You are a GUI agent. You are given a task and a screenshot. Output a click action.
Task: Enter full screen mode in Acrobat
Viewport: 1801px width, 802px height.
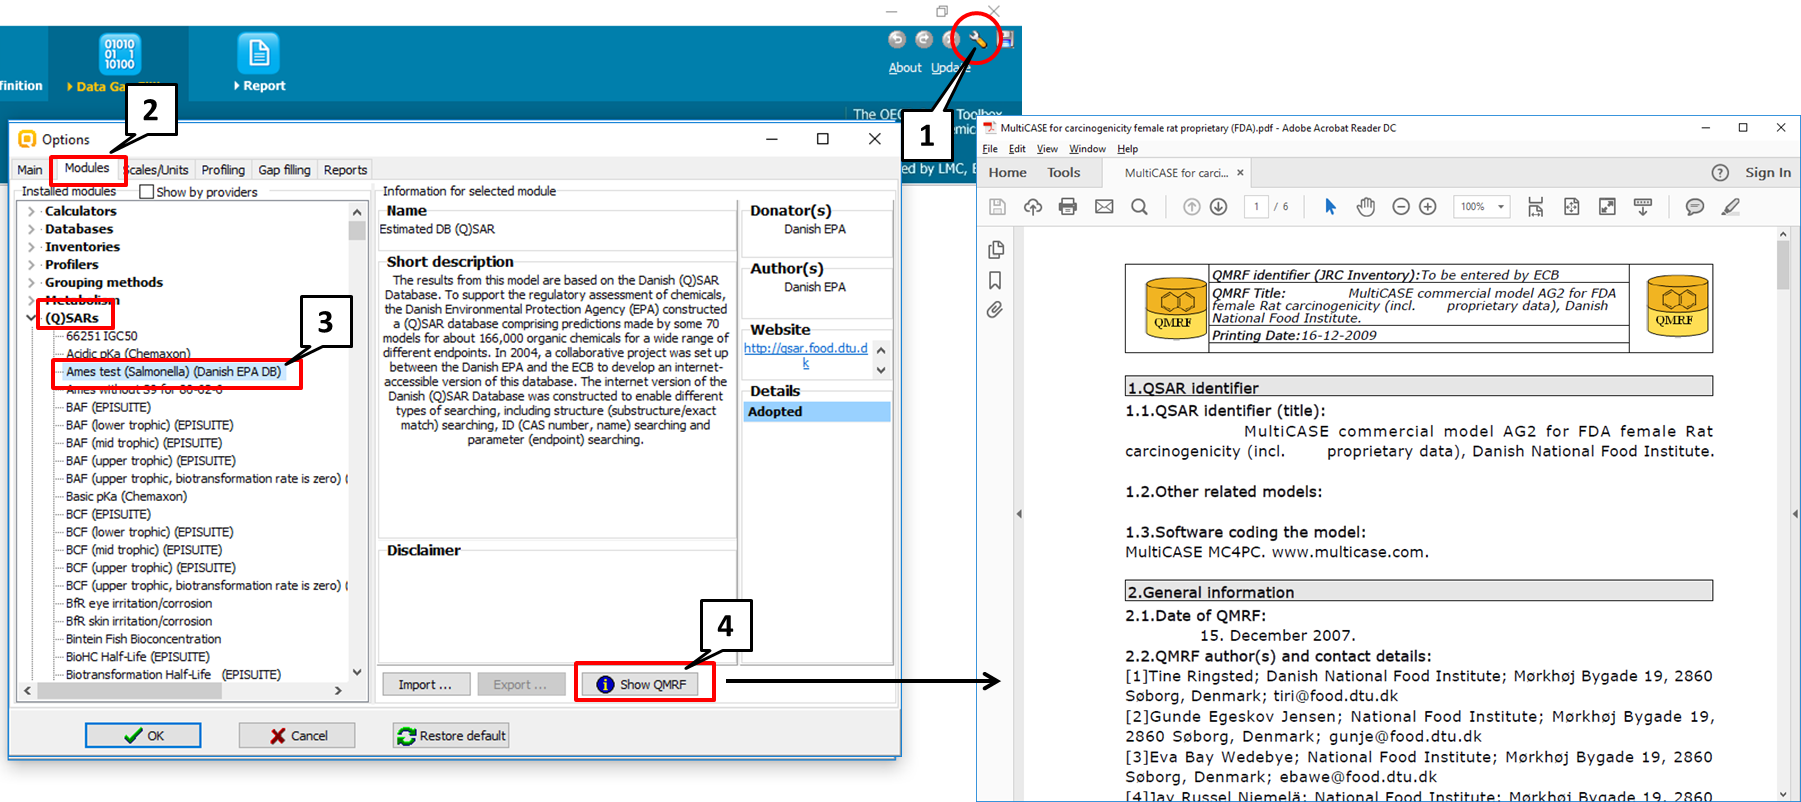(x=1607, y=206)
